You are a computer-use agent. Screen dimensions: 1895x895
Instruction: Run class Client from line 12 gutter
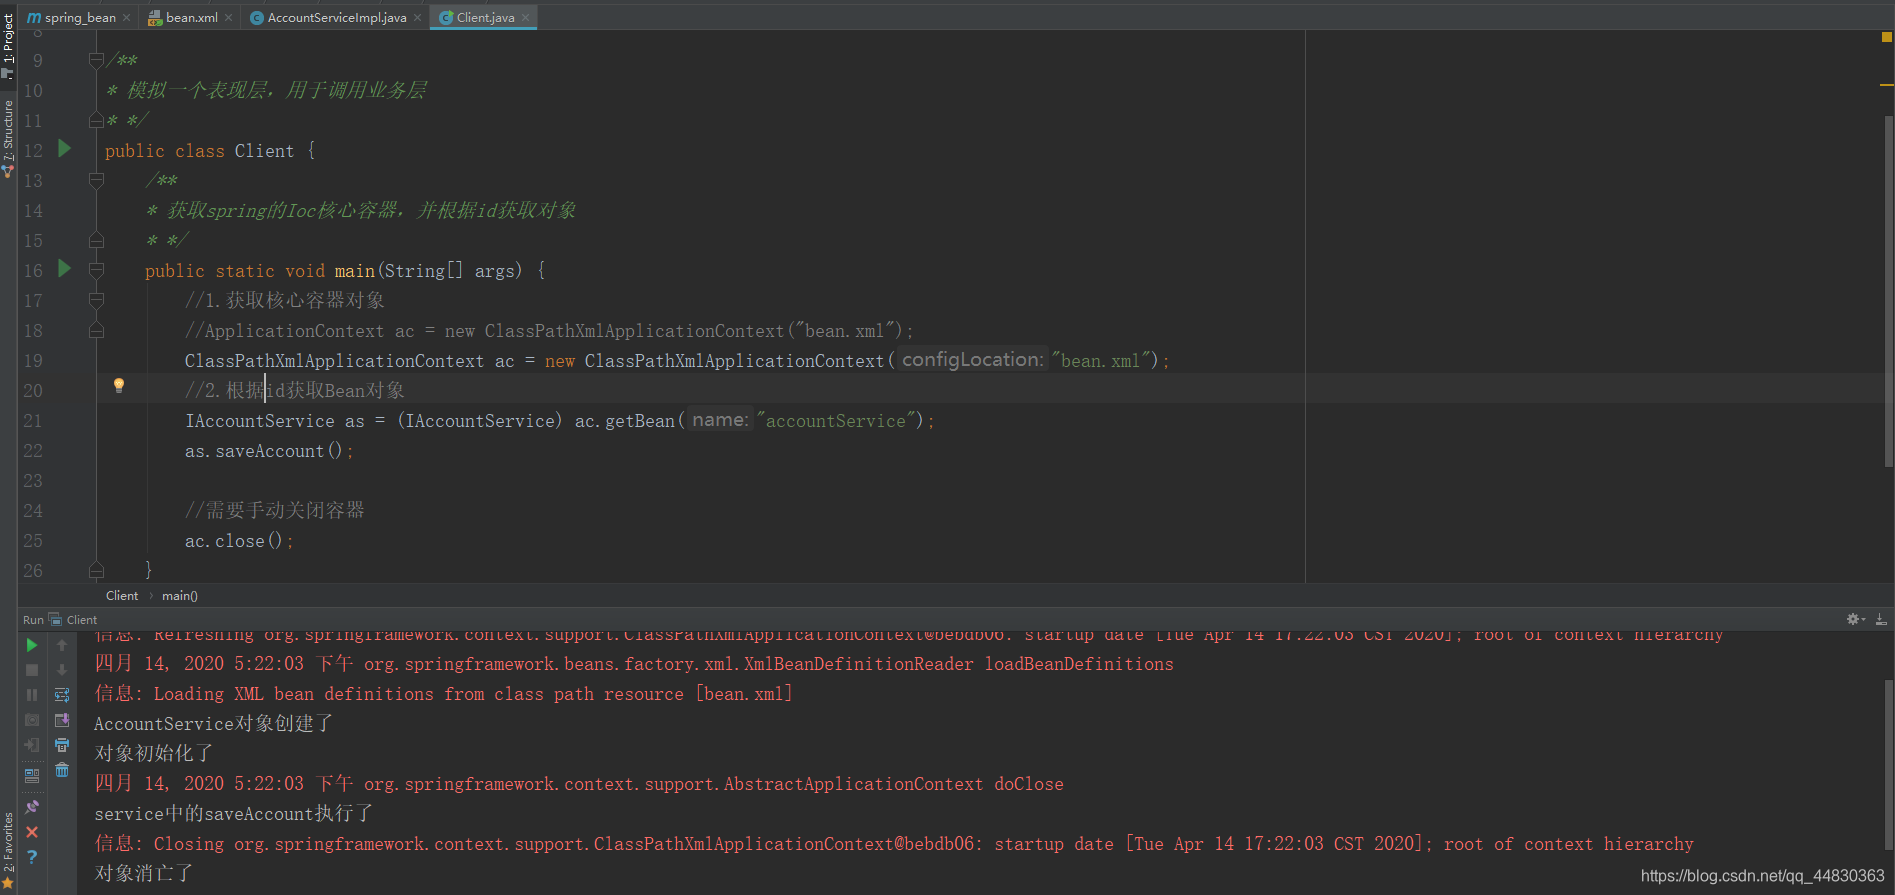coord(65,149)
